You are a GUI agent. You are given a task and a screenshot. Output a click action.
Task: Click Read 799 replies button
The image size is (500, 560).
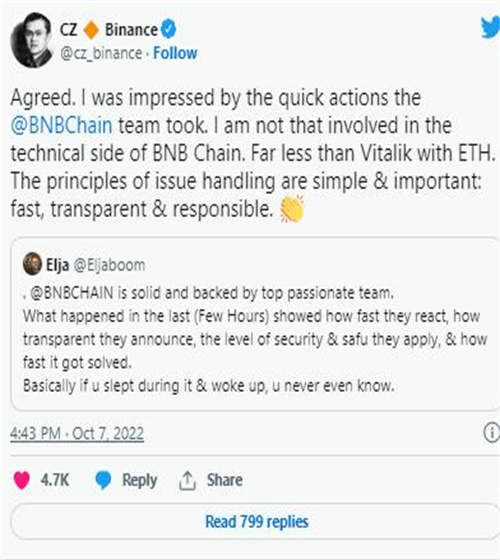[256, 521]
